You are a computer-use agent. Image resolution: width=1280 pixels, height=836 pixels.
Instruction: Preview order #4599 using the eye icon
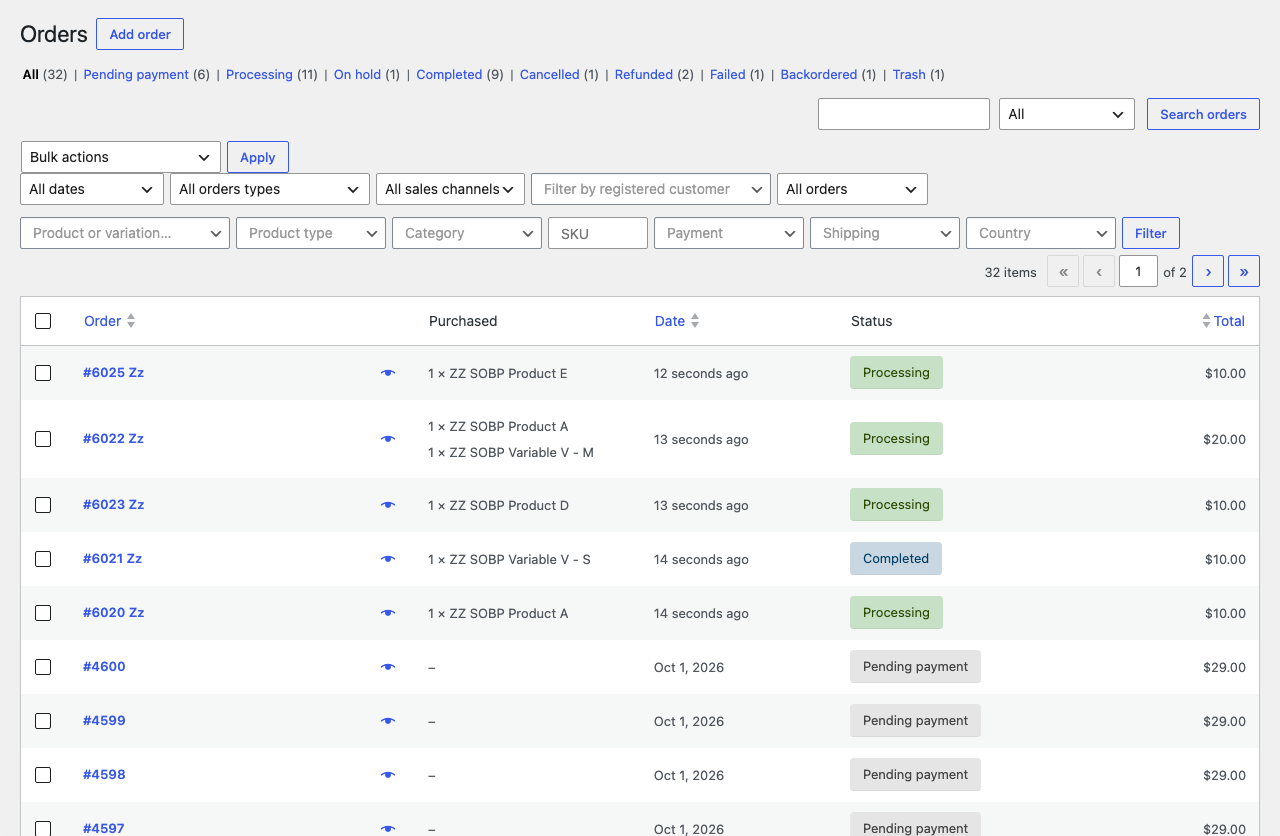388,721
